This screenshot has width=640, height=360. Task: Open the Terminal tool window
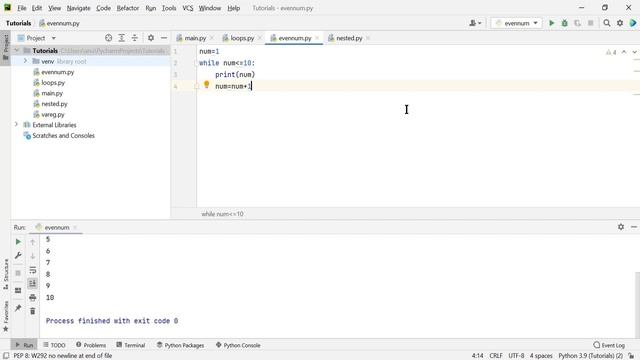click(131, 345)
